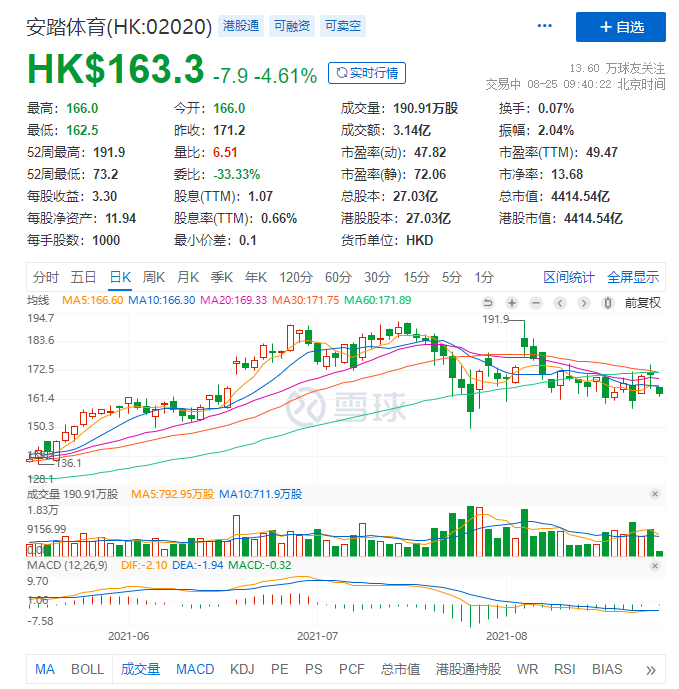Move chart left with the arrow icon

(560, 303)
